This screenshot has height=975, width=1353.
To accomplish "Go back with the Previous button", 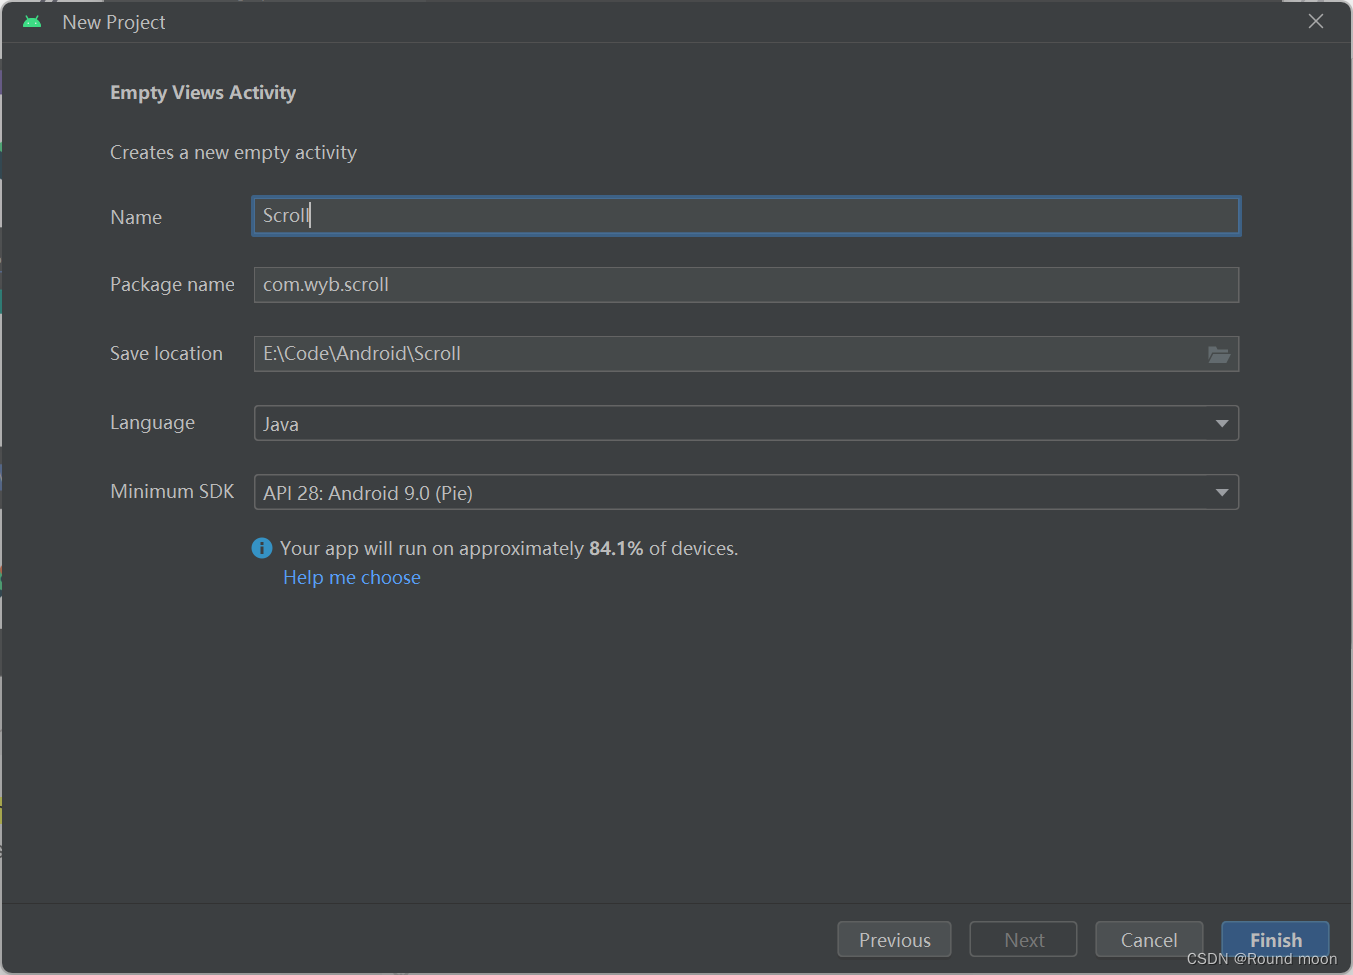I will [894, 940].
